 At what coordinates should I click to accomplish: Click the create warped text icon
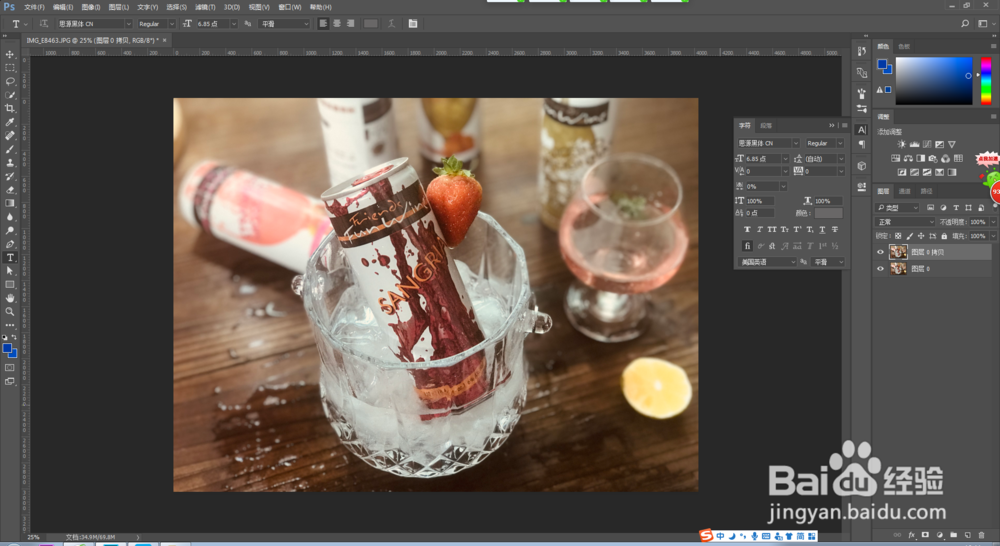391,24
